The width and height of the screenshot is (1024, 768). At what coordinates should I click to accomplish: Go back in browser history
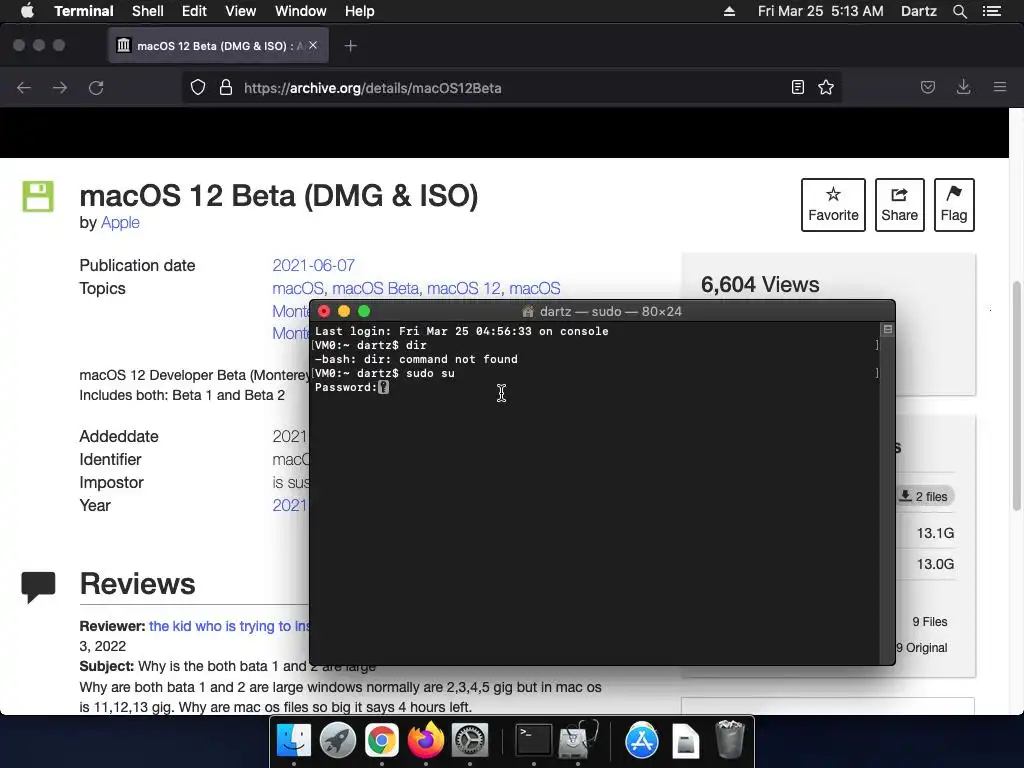24,88
